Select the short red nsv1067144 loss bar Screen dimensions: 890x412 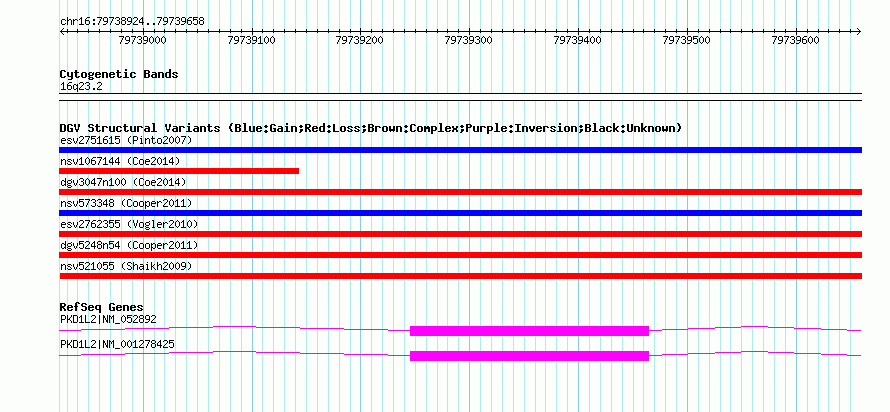coord(179,171)
